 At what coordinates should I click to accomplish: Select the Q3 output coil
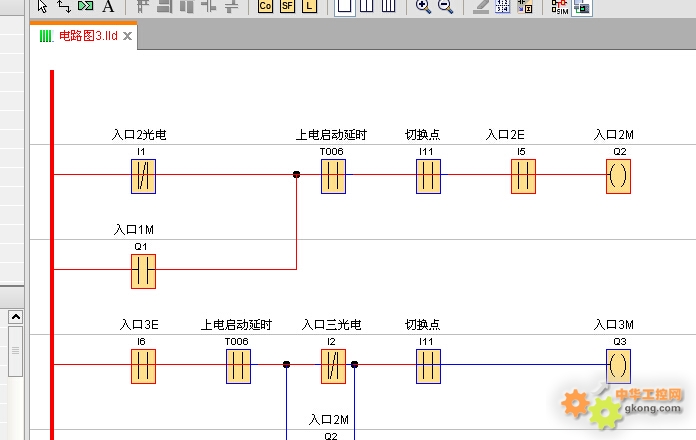pos(618,366)
